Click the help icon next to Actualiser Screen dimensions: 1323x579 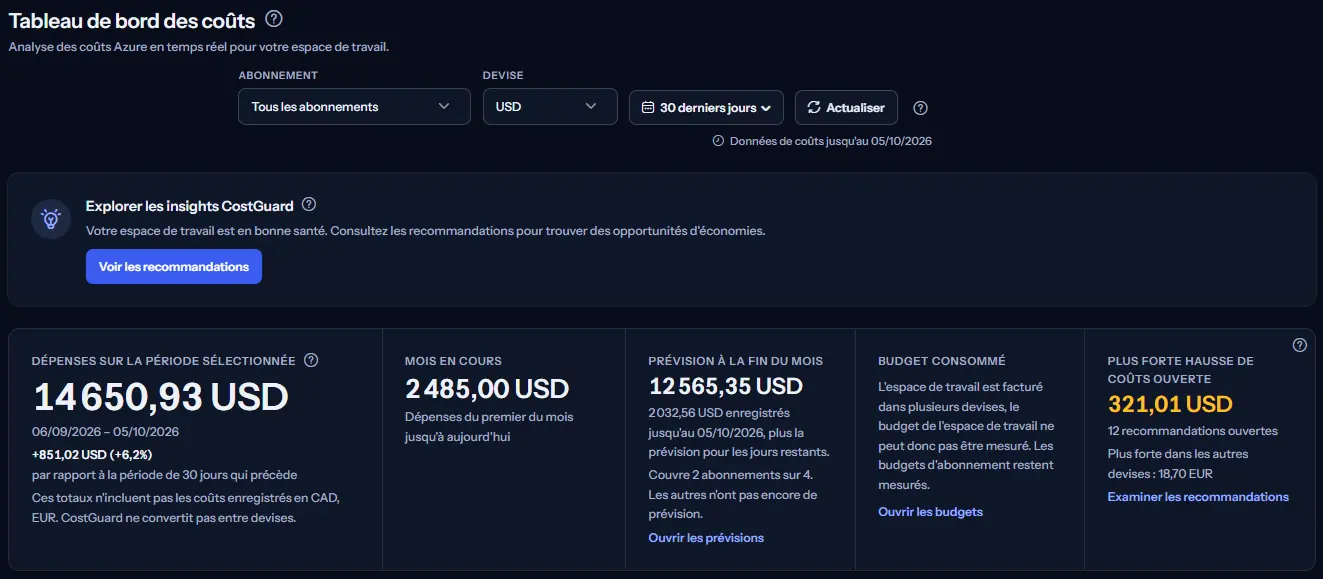(x=921, y=108)
